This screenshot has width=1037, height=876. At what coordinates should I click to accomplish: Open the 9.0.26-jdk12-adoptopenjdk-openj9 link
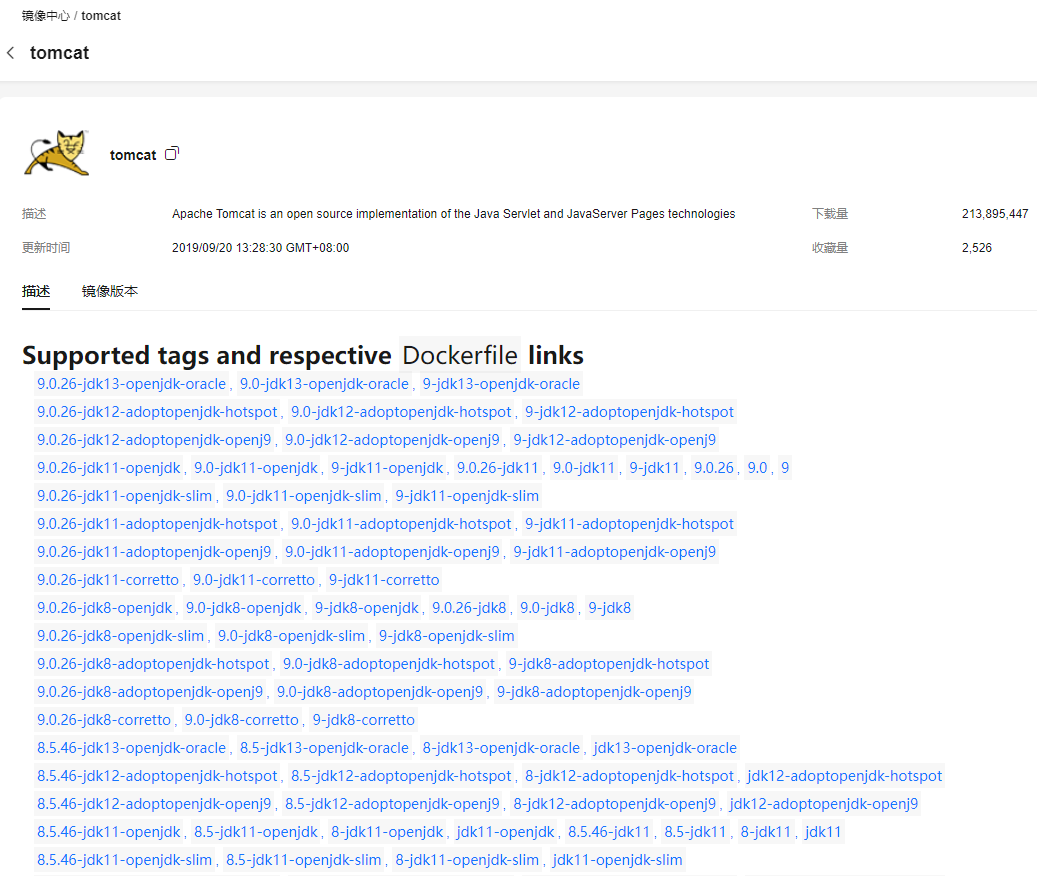154,440
